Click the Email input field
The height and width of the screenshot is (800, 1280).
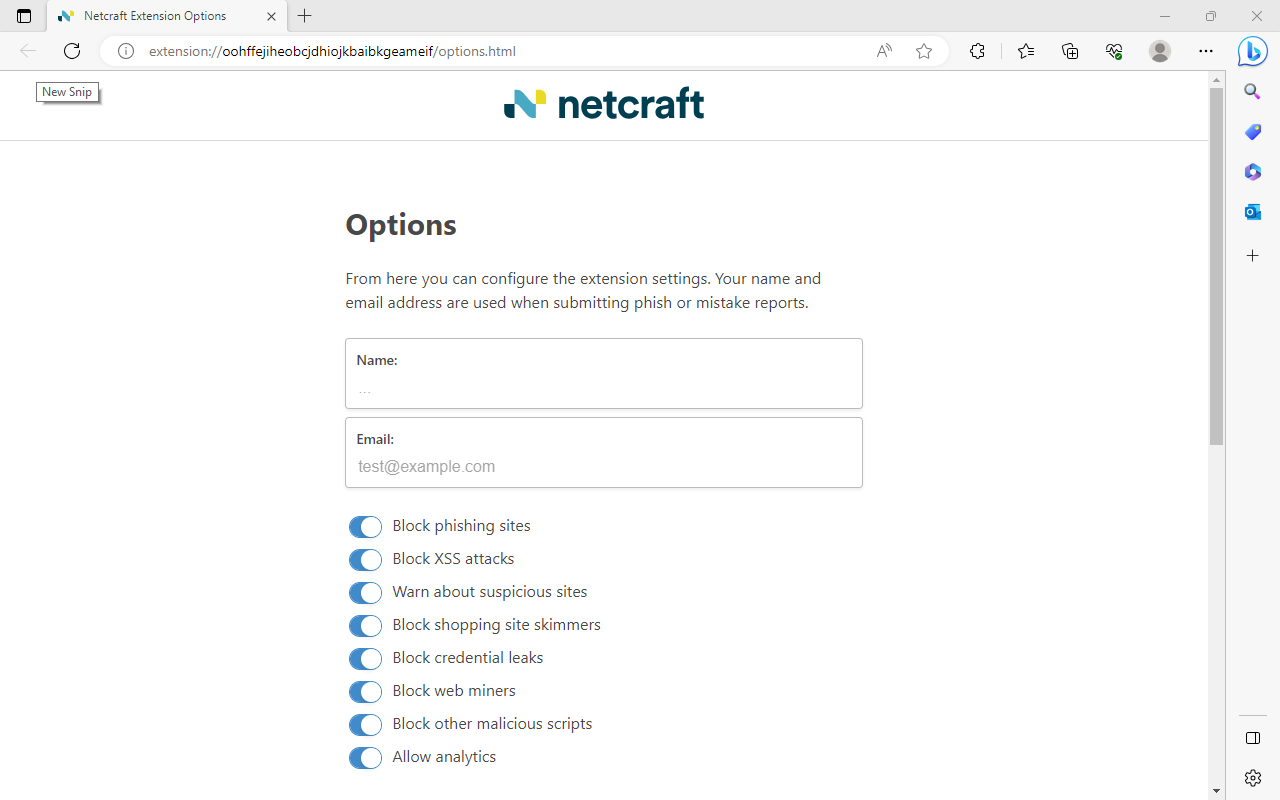(x=604, y=466)
